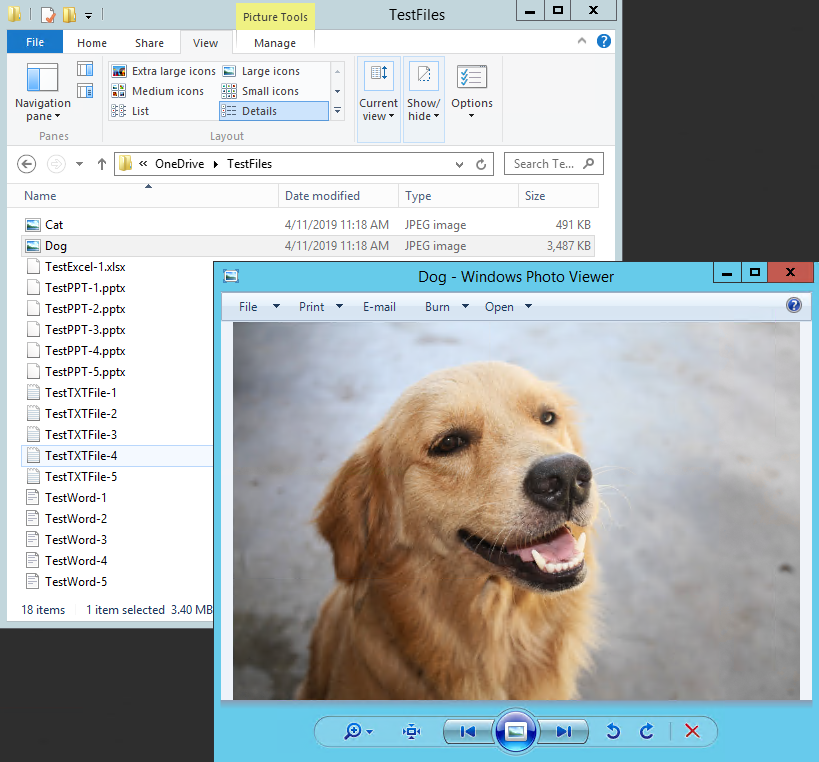Open the Share ribbon tab
The image size is (819, 762).
coord(150,43)
